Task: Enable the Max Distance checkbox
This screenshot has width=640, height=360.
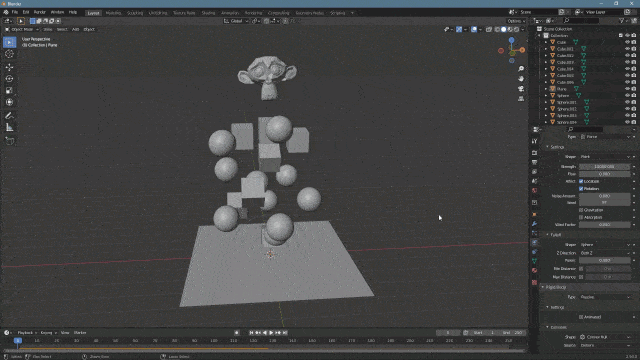Action: (581, 277)
